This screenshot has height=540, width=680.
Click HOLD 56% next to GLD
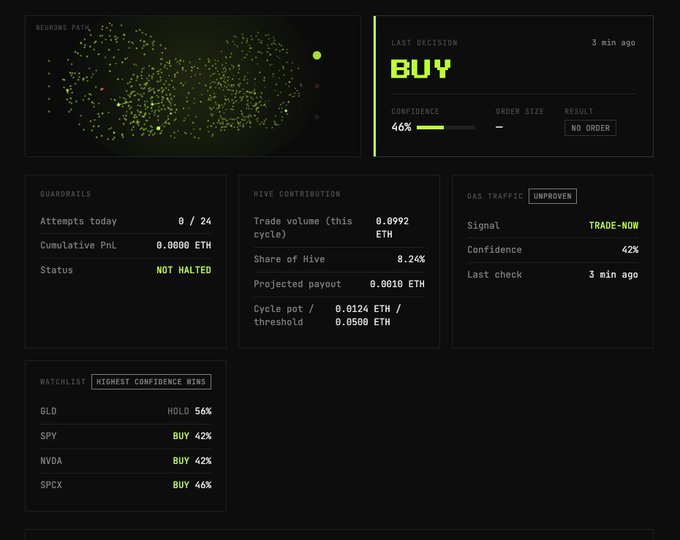click(x=190, y=411)
